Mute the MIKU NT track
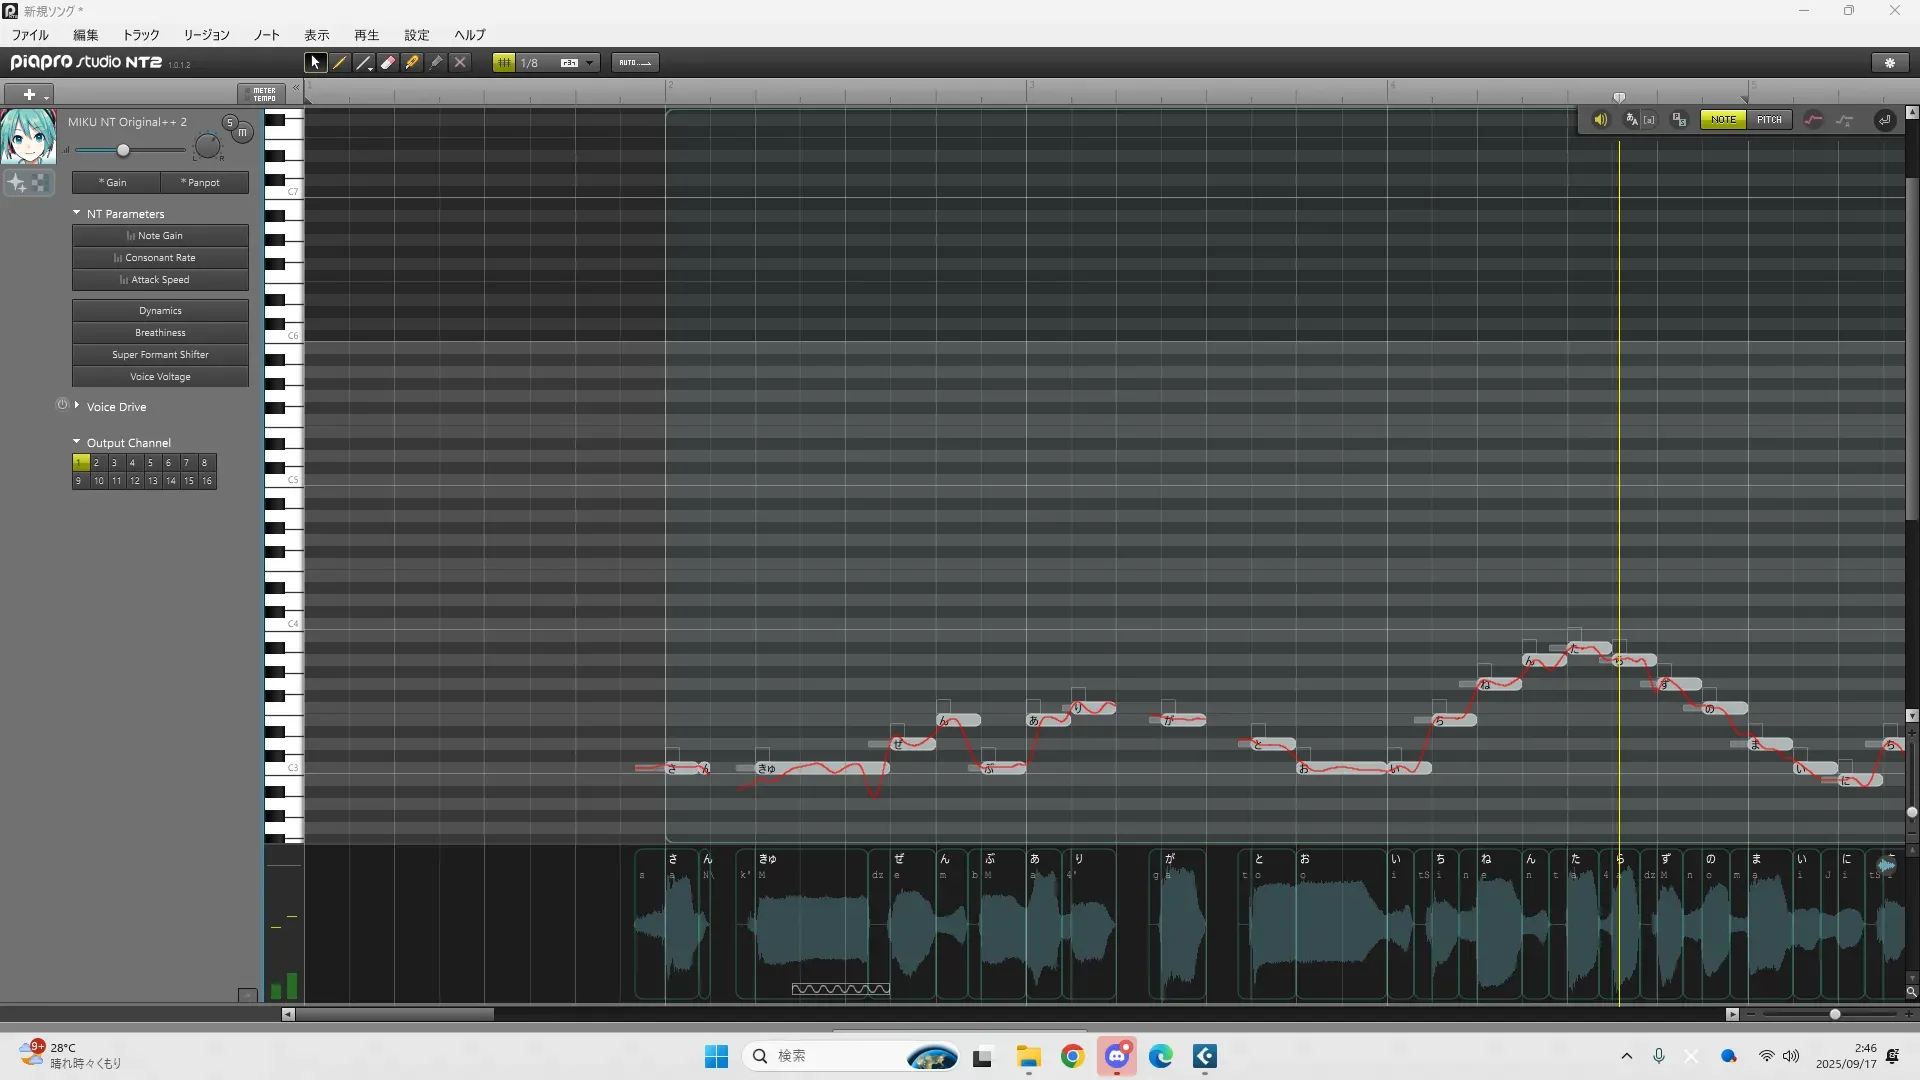 (x=243, y=132)
